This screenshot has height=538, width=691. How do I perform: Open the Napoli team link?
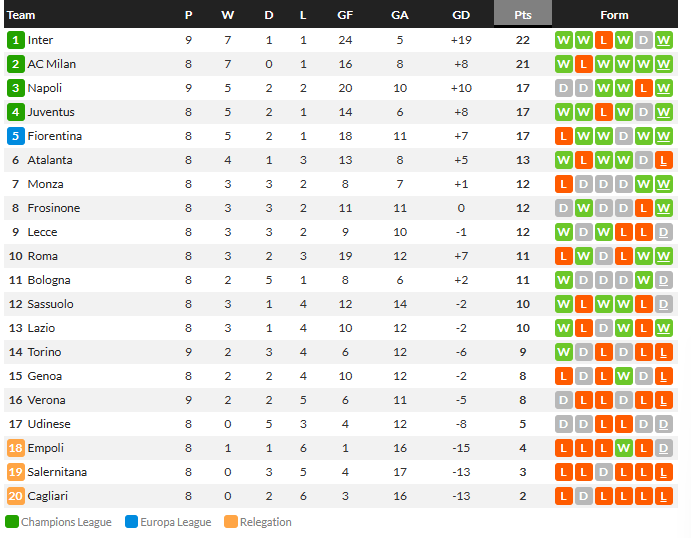pos(45,88)
